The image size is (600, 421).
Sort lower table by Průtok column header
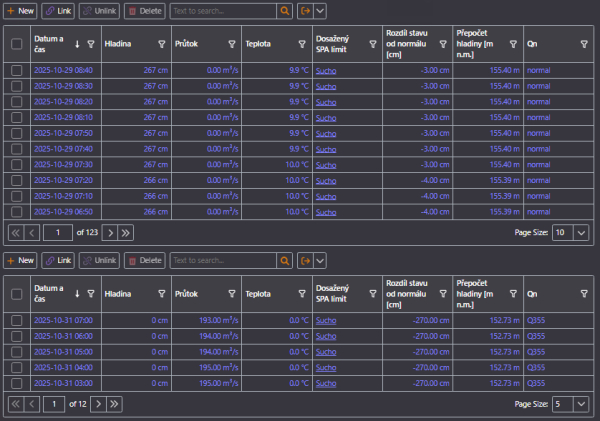(x=187, y=294)
